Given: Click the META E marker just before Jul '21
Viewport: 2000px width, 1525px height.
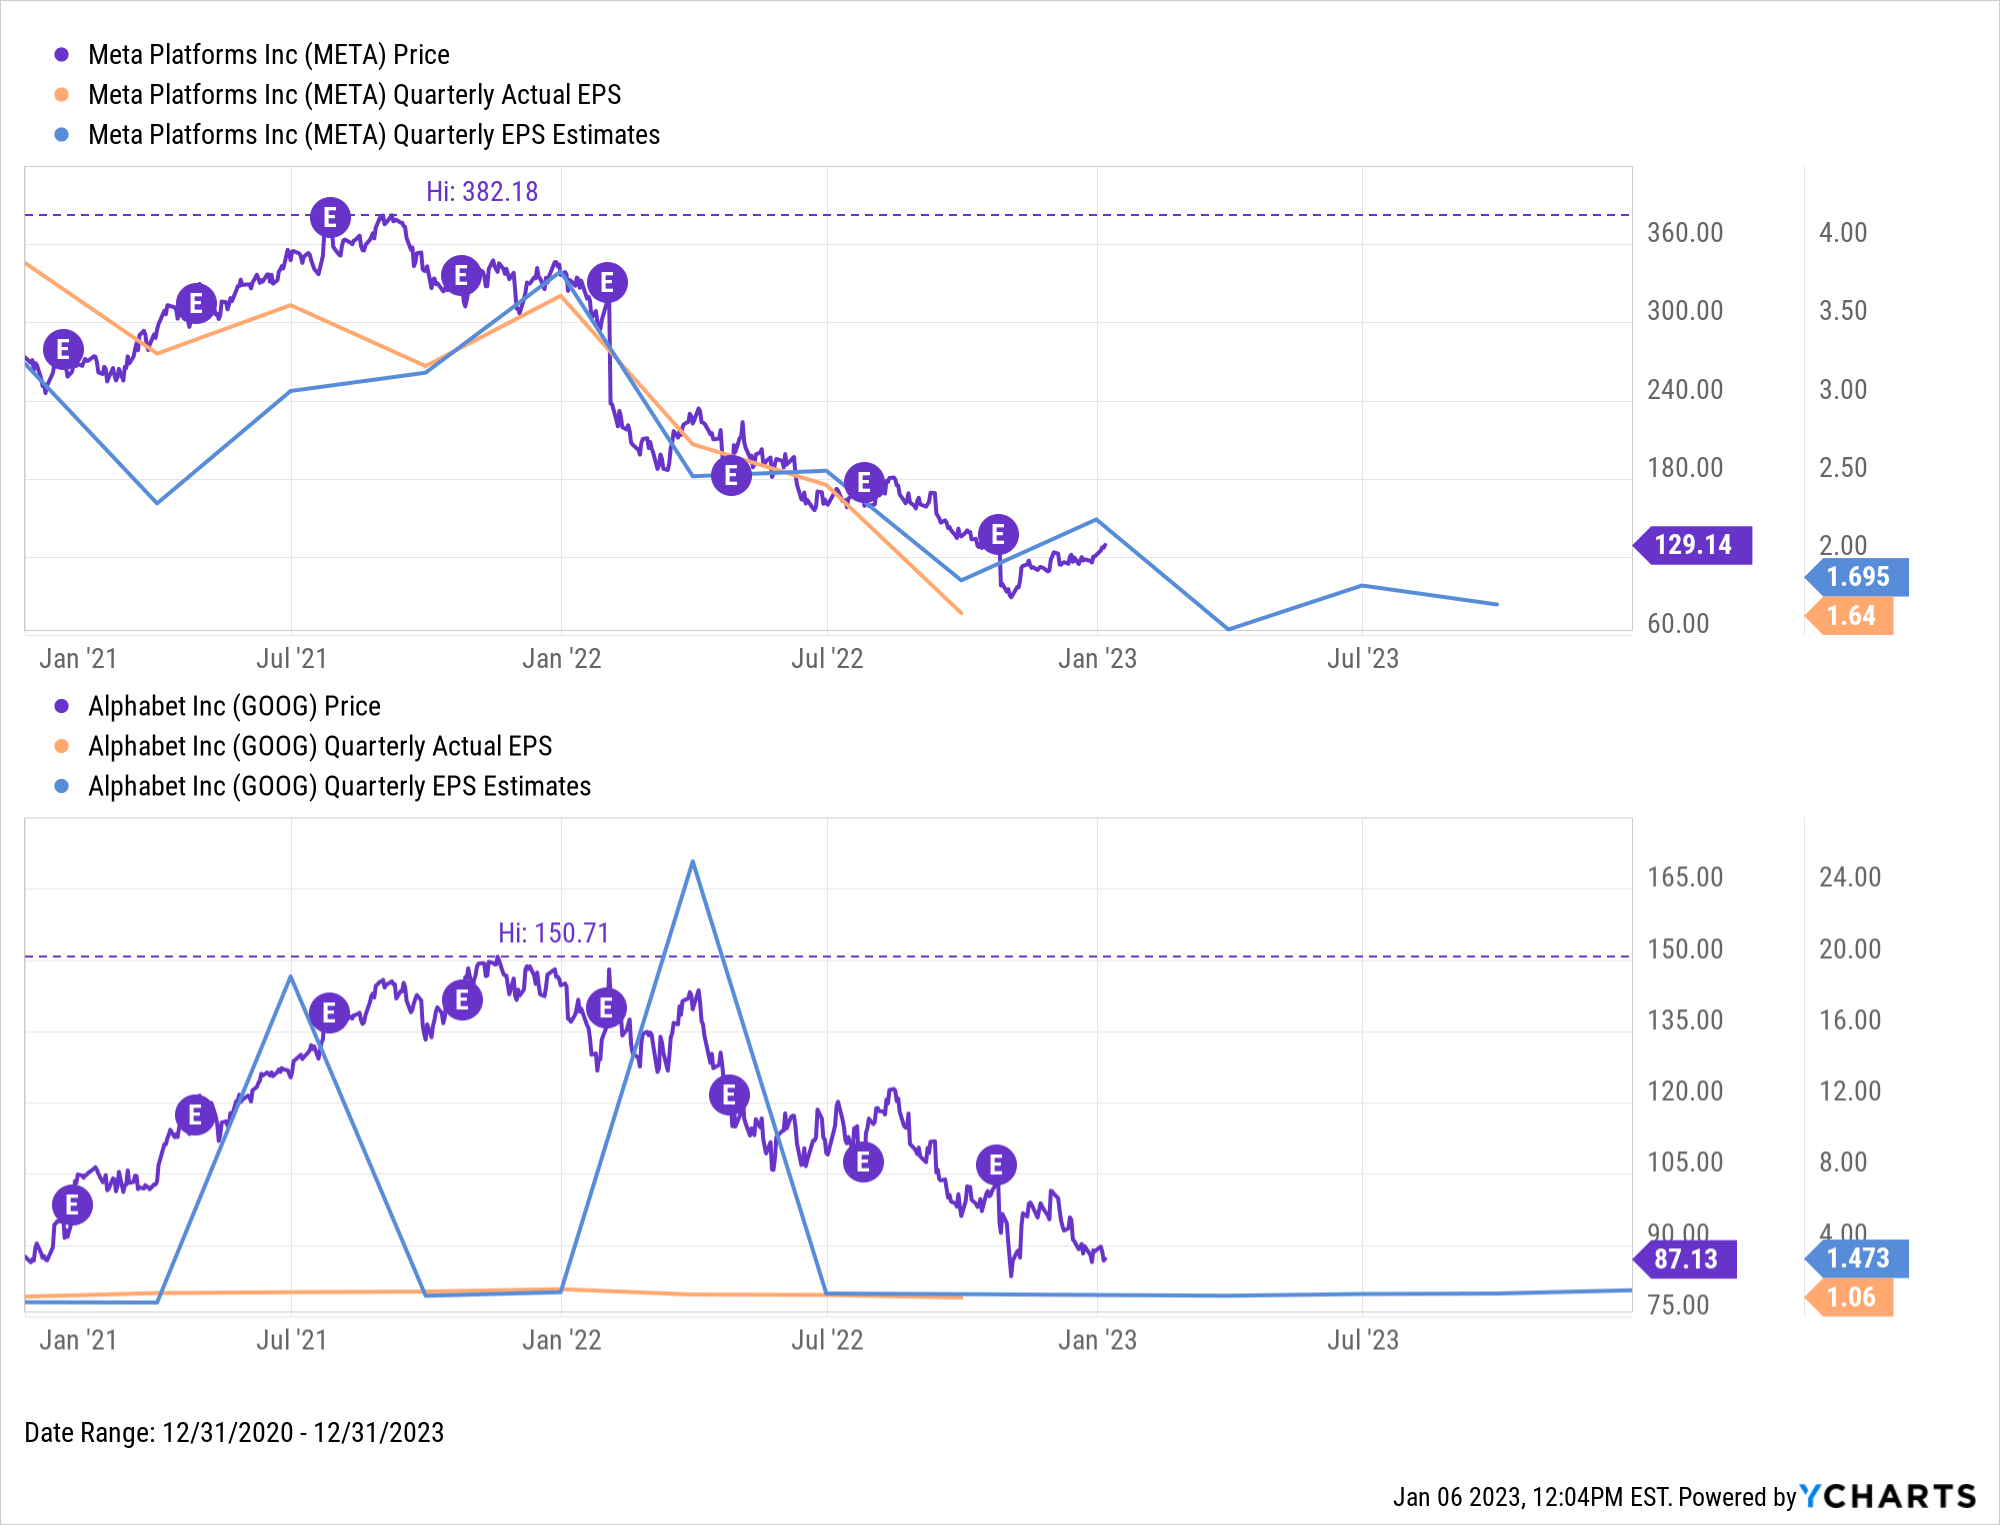Looking at the screenshot, I should click(196, 303).
